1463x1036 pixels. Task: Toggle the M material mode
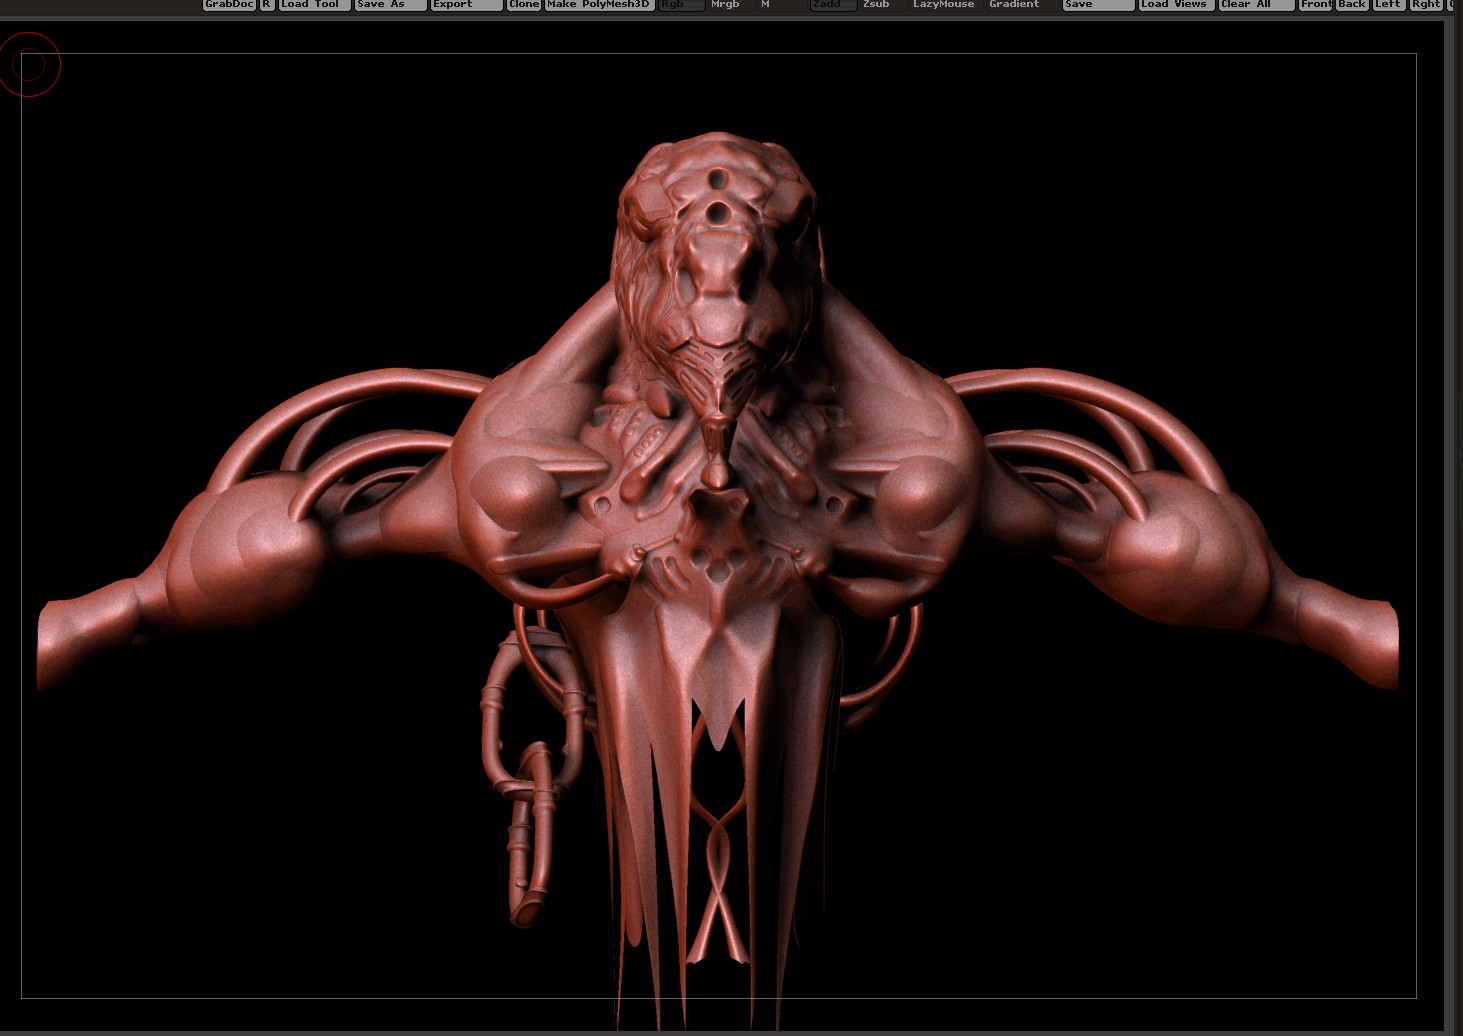point(781,5)
